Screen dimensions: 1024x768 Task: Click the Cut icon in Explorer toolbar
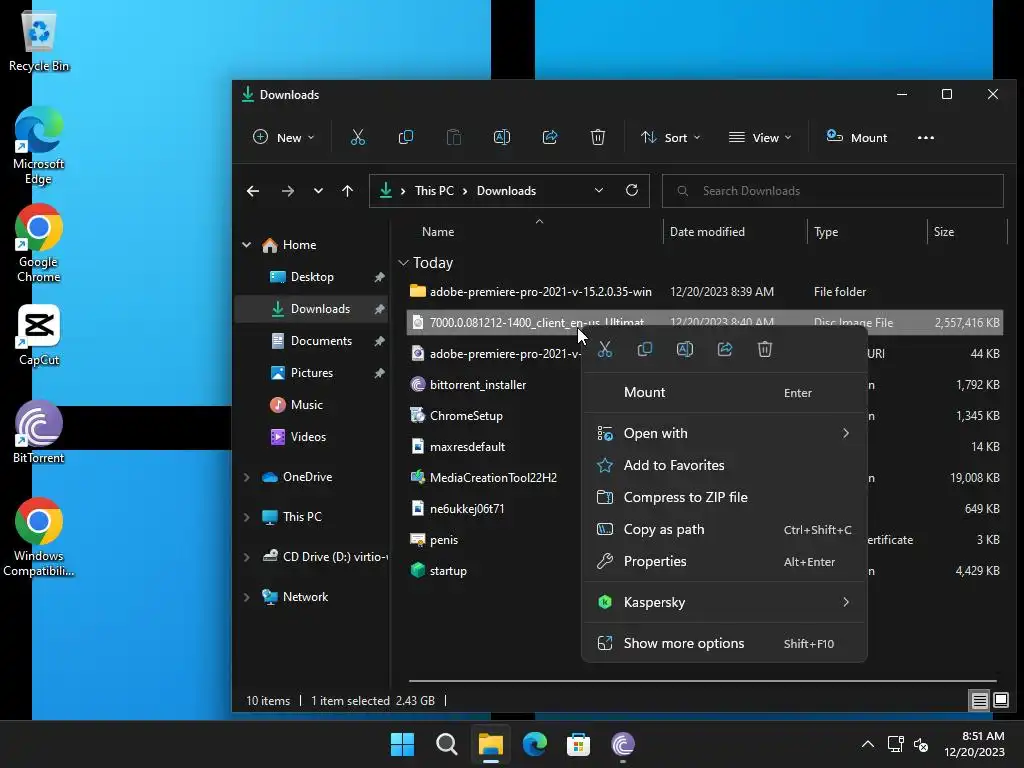(x=357, y=137)
